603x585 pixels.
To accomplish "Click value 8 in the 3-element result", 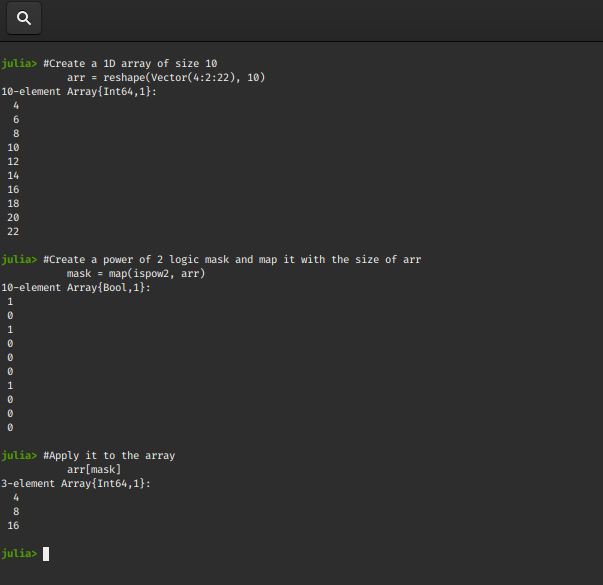I will tap(16, 511).
